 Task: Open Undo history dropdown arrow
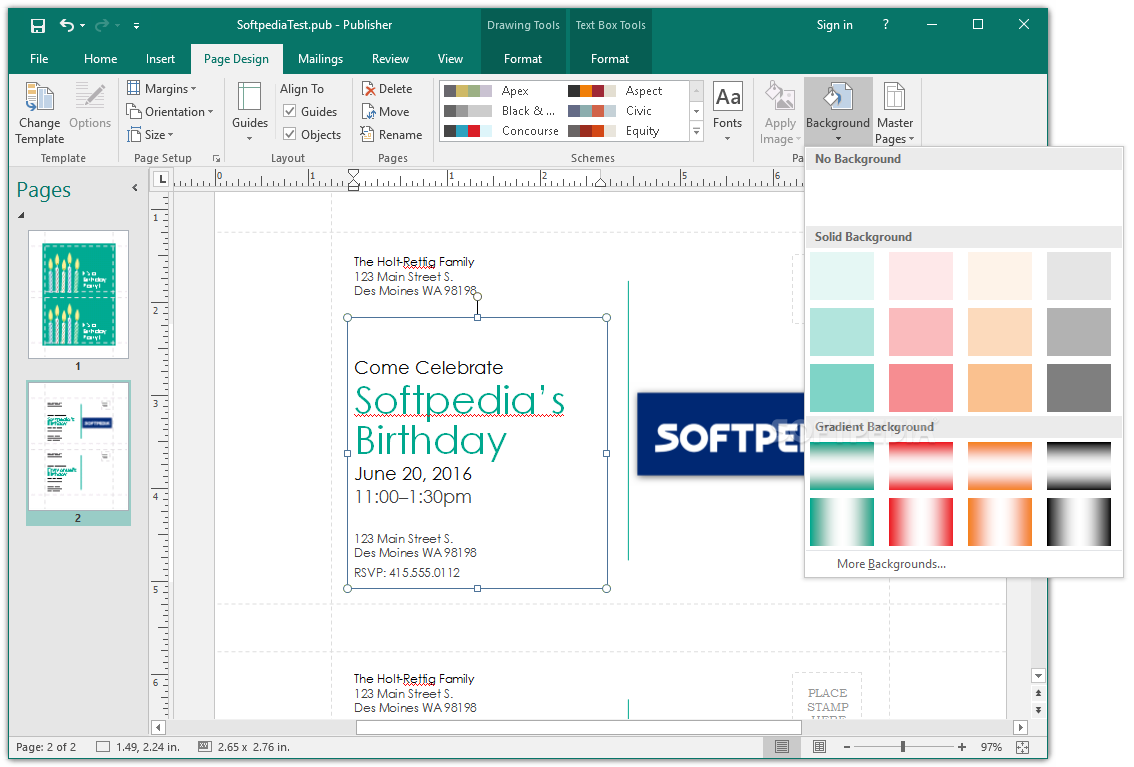click(x=82, y=25)
